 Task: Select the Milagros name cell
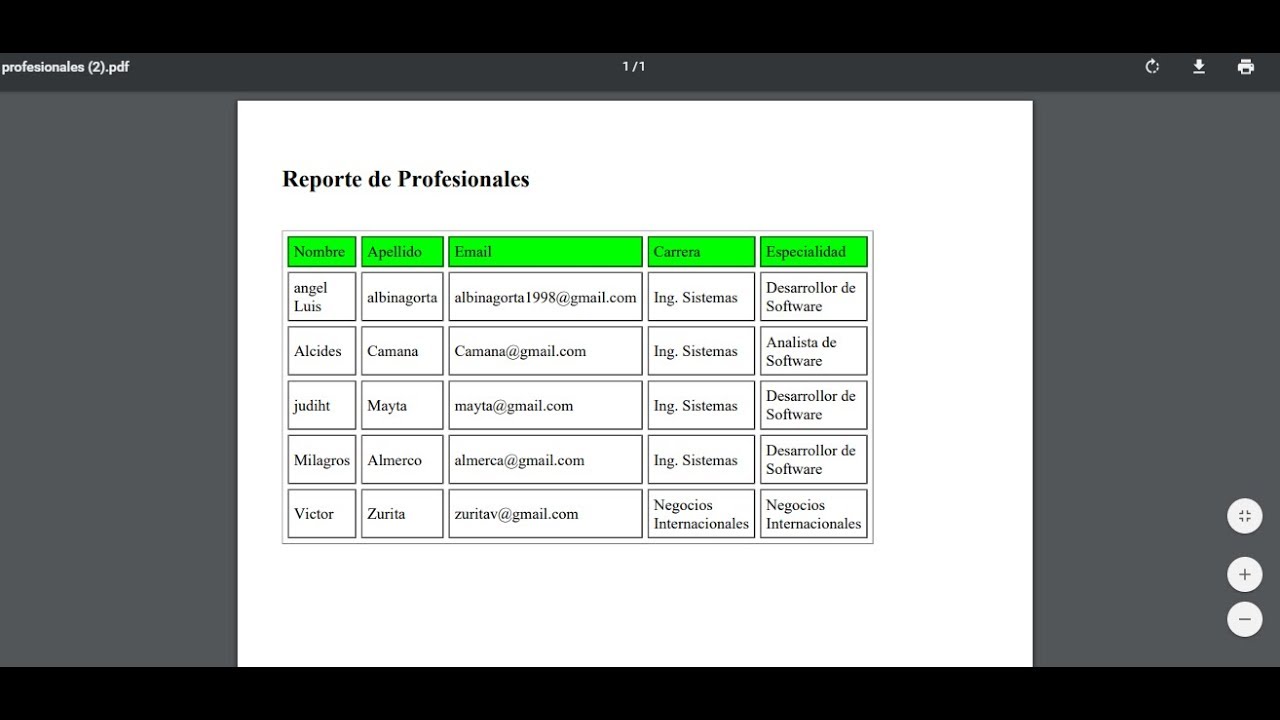[322, 460]
